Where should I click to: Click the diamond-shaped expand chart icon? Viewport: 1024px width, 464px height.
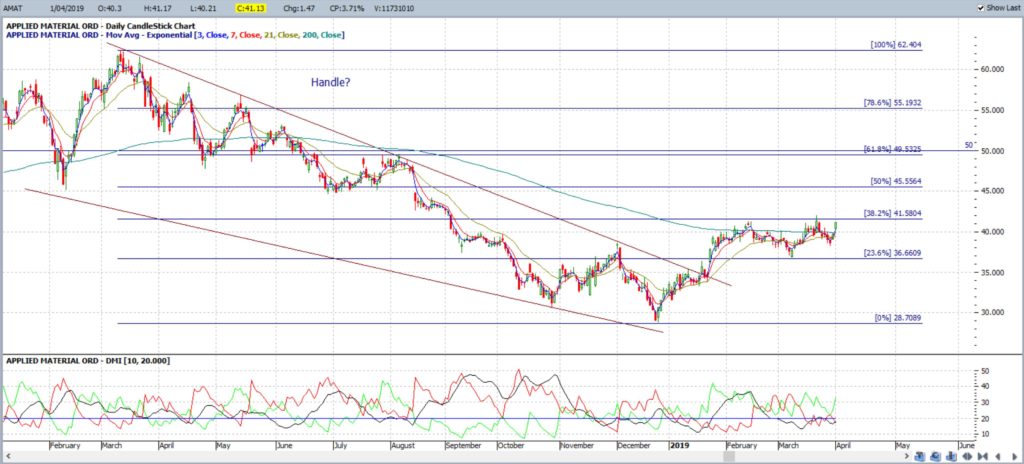[967, 456]
